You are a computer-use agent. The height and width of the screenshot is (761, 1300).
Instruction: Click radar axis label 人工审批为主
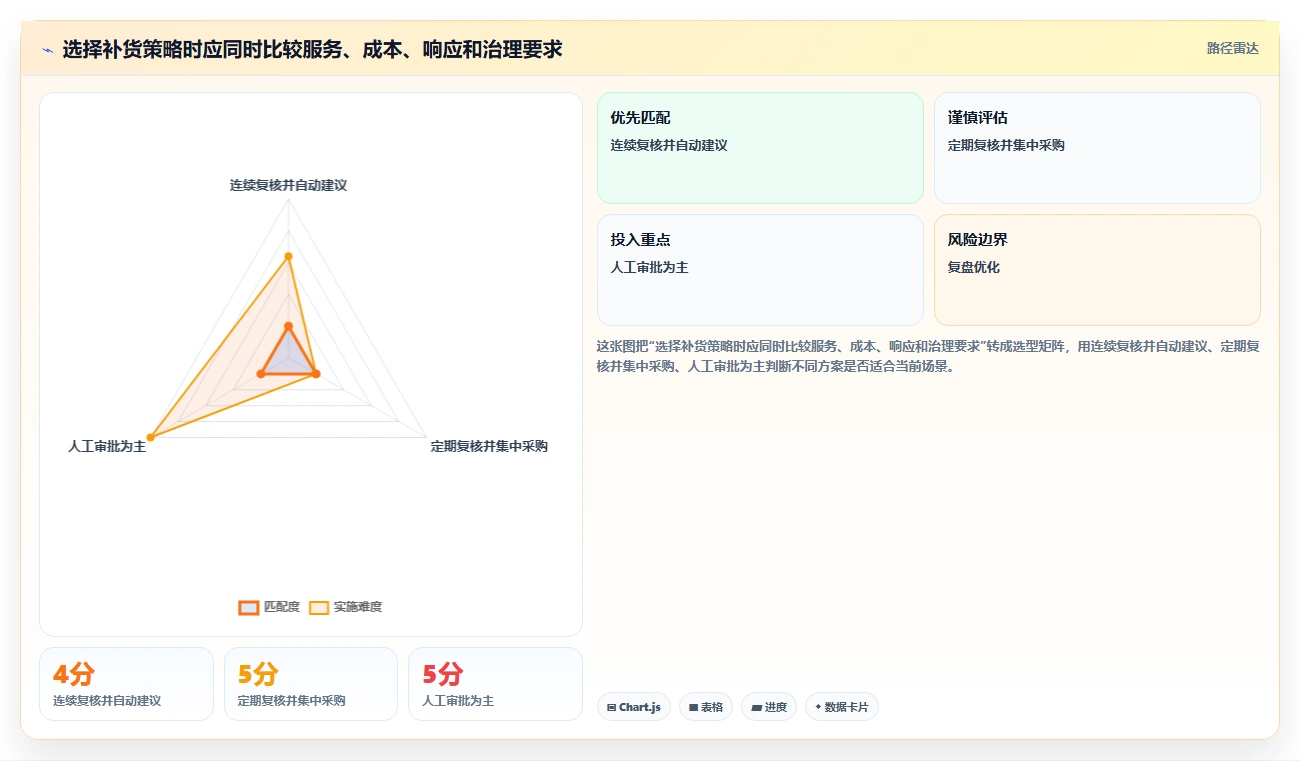107,446
